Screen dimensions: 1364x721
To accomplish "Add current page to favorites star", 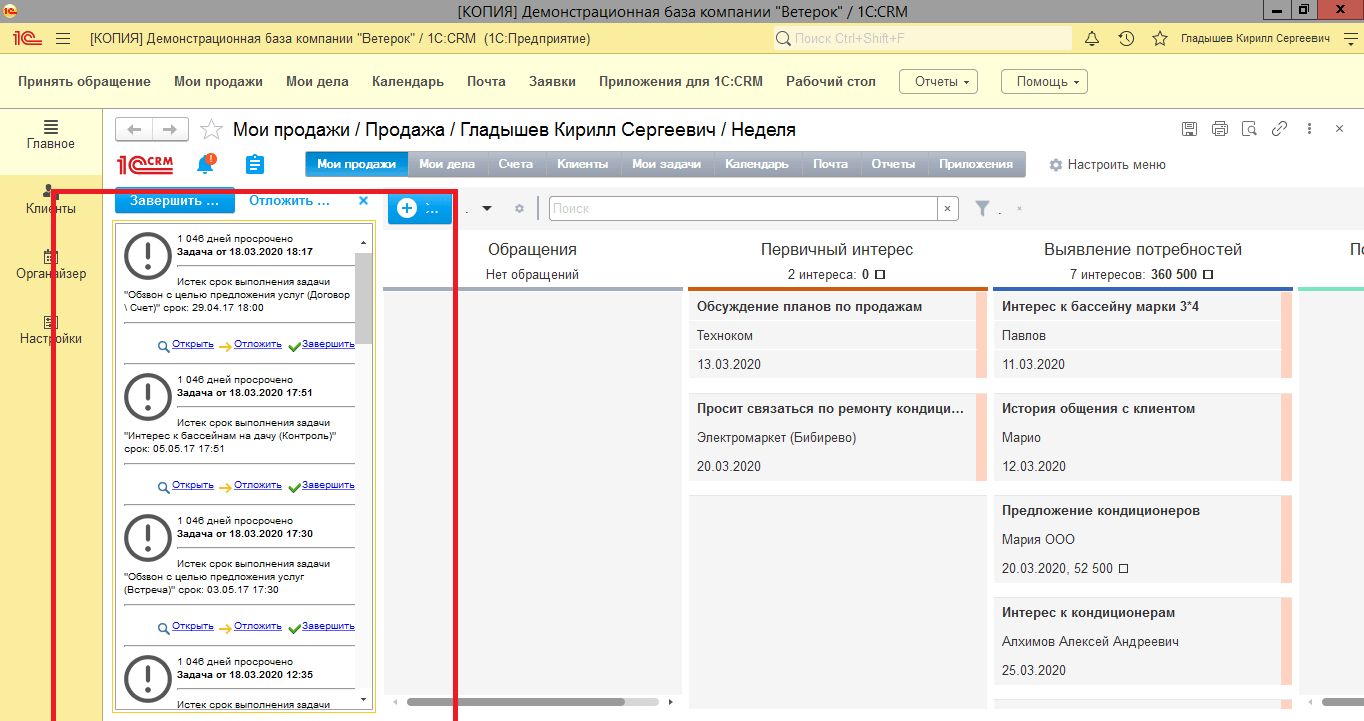I will pyautogui.click(x=211, y=129).
